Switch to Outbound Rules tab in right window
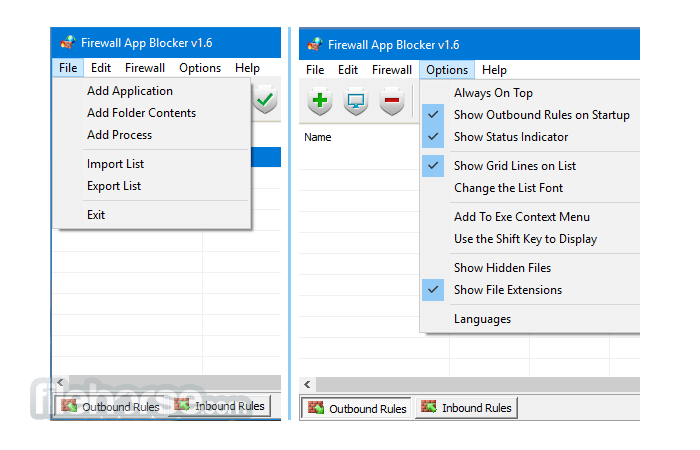 (356, 408)
